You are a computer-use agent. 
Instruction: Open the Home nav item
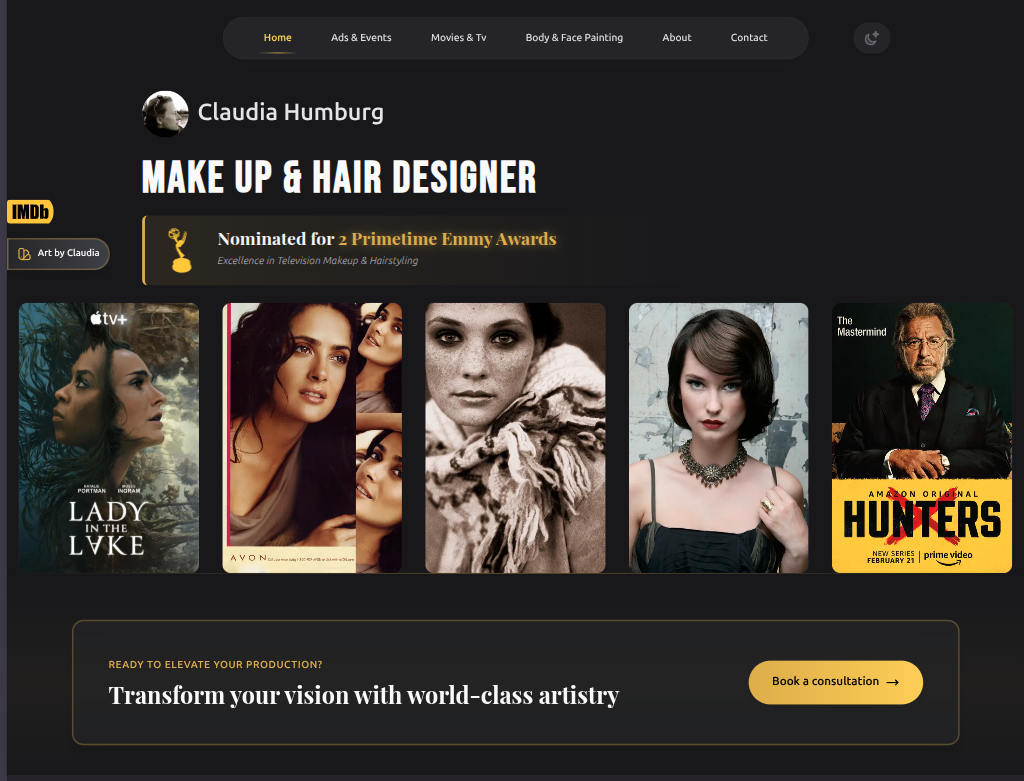(x=277, y=38)
